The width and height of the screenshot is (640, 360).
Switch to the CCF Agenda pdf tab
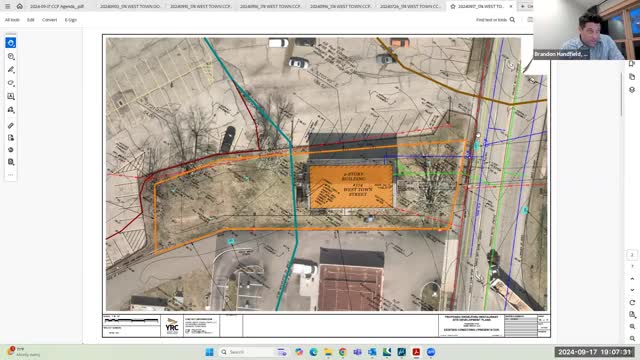(x=57, y=7)
